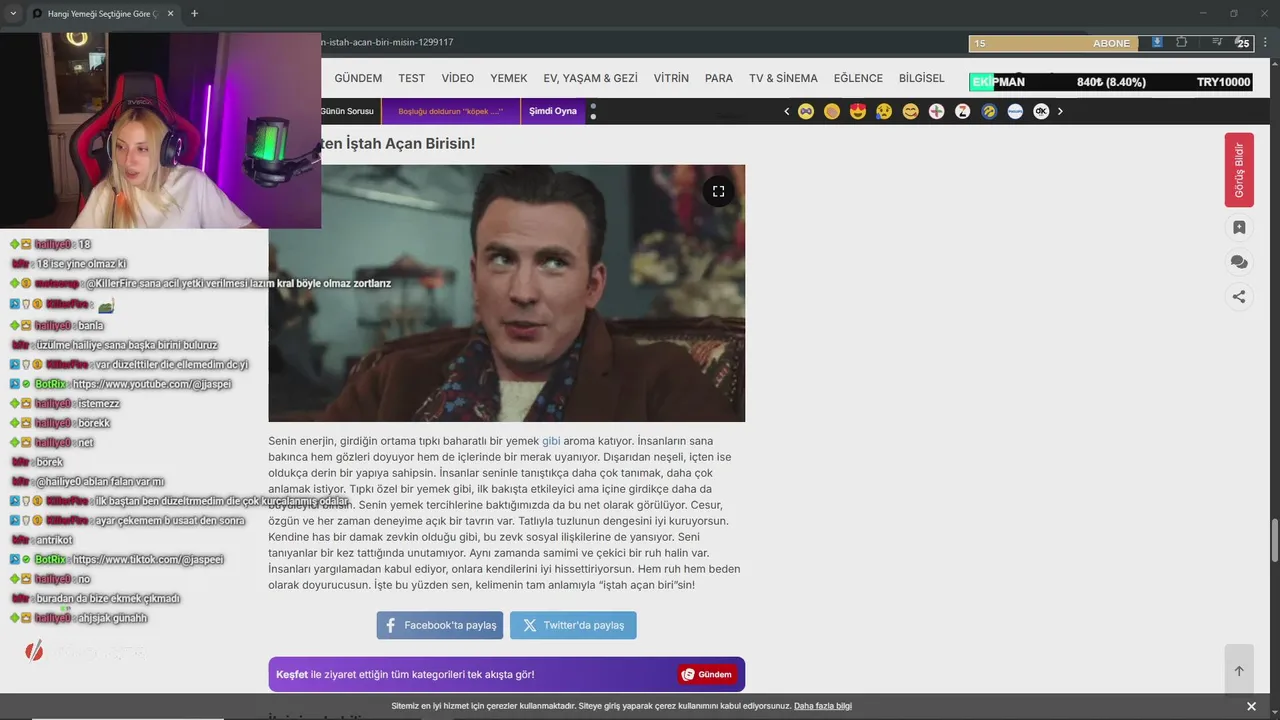Click the red-green plus brand icon

point(937,111)
